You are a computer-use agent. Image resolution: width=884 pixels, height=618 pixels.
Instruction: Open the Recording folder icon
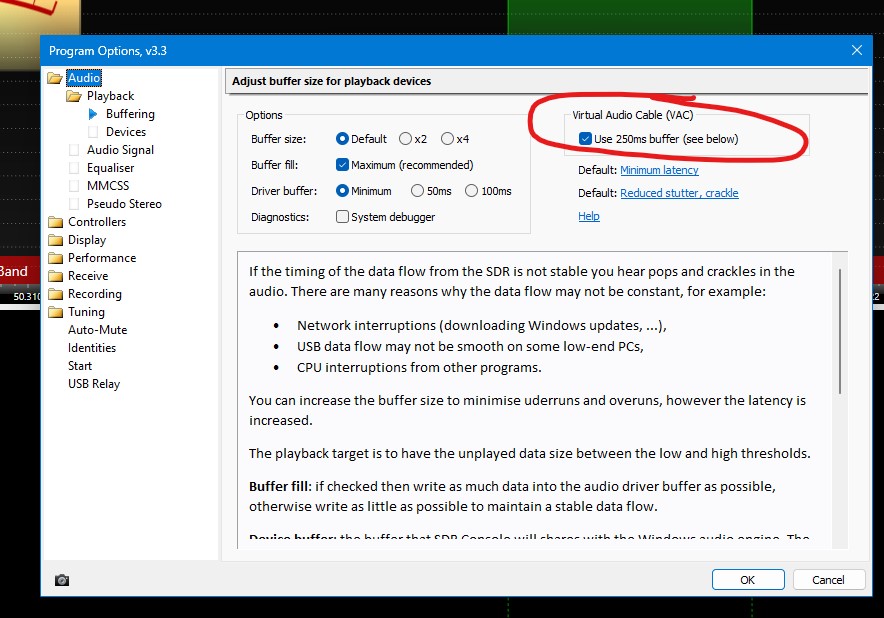(x=55, y=294)
